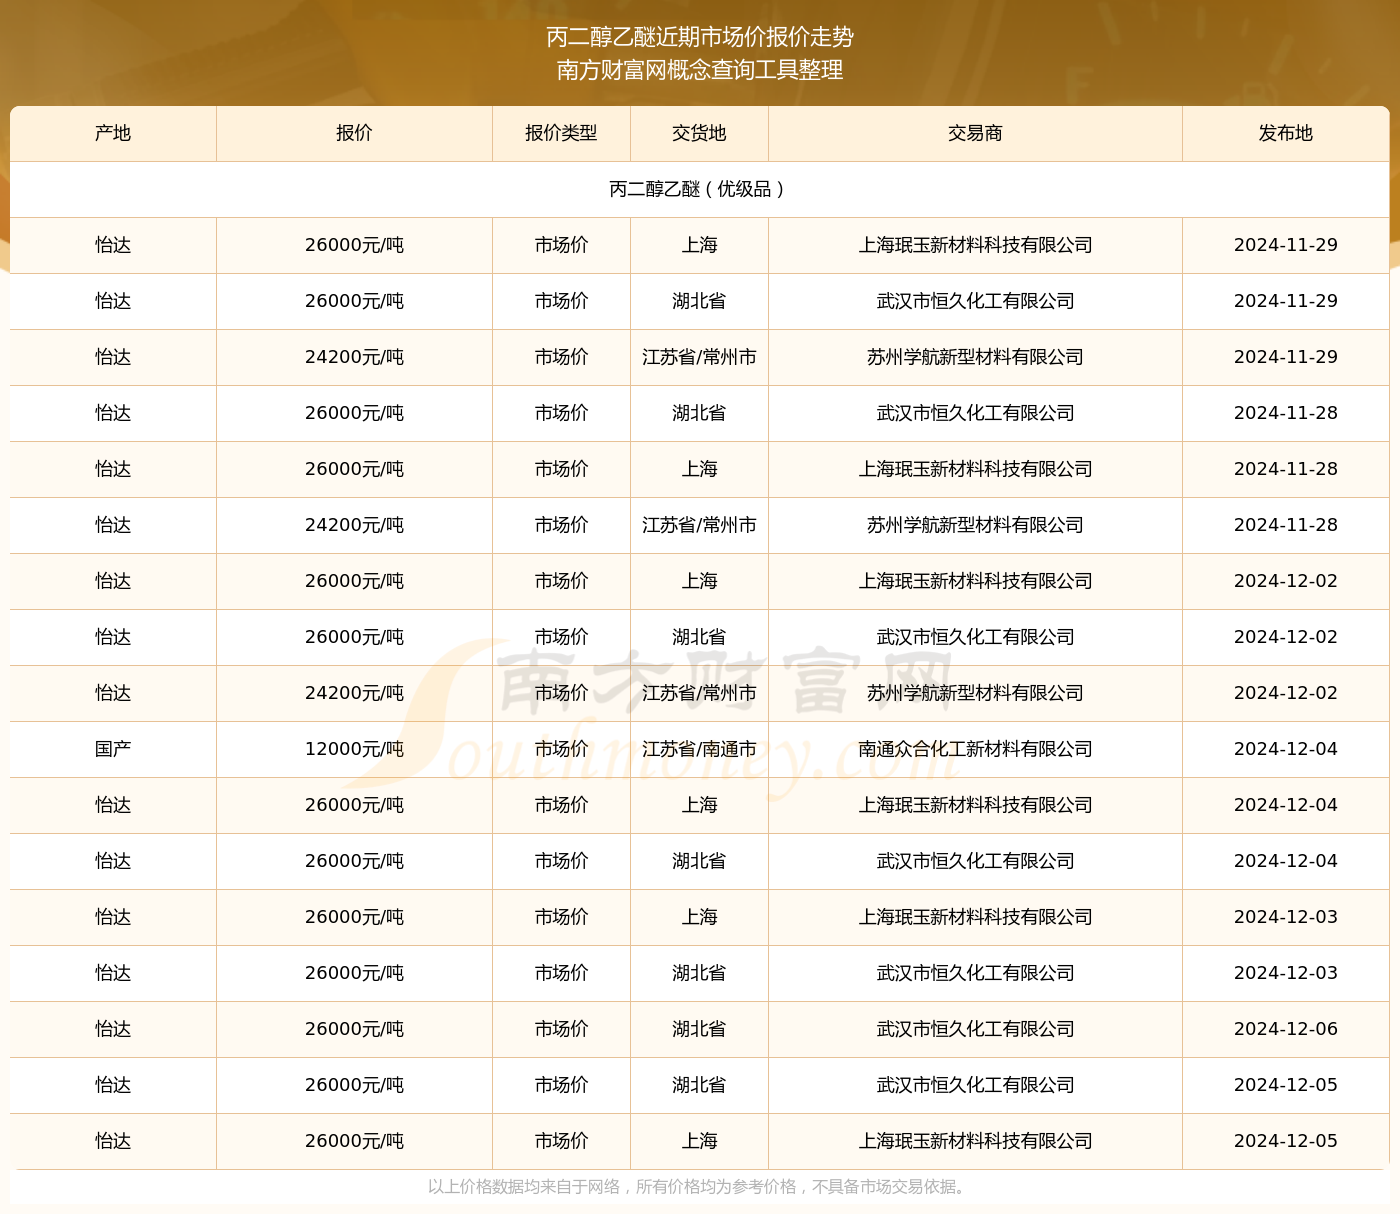
Task: Click 武汉市恒久化工有限公司 in the 2024-11-28 row
Action: click(975, 413)
